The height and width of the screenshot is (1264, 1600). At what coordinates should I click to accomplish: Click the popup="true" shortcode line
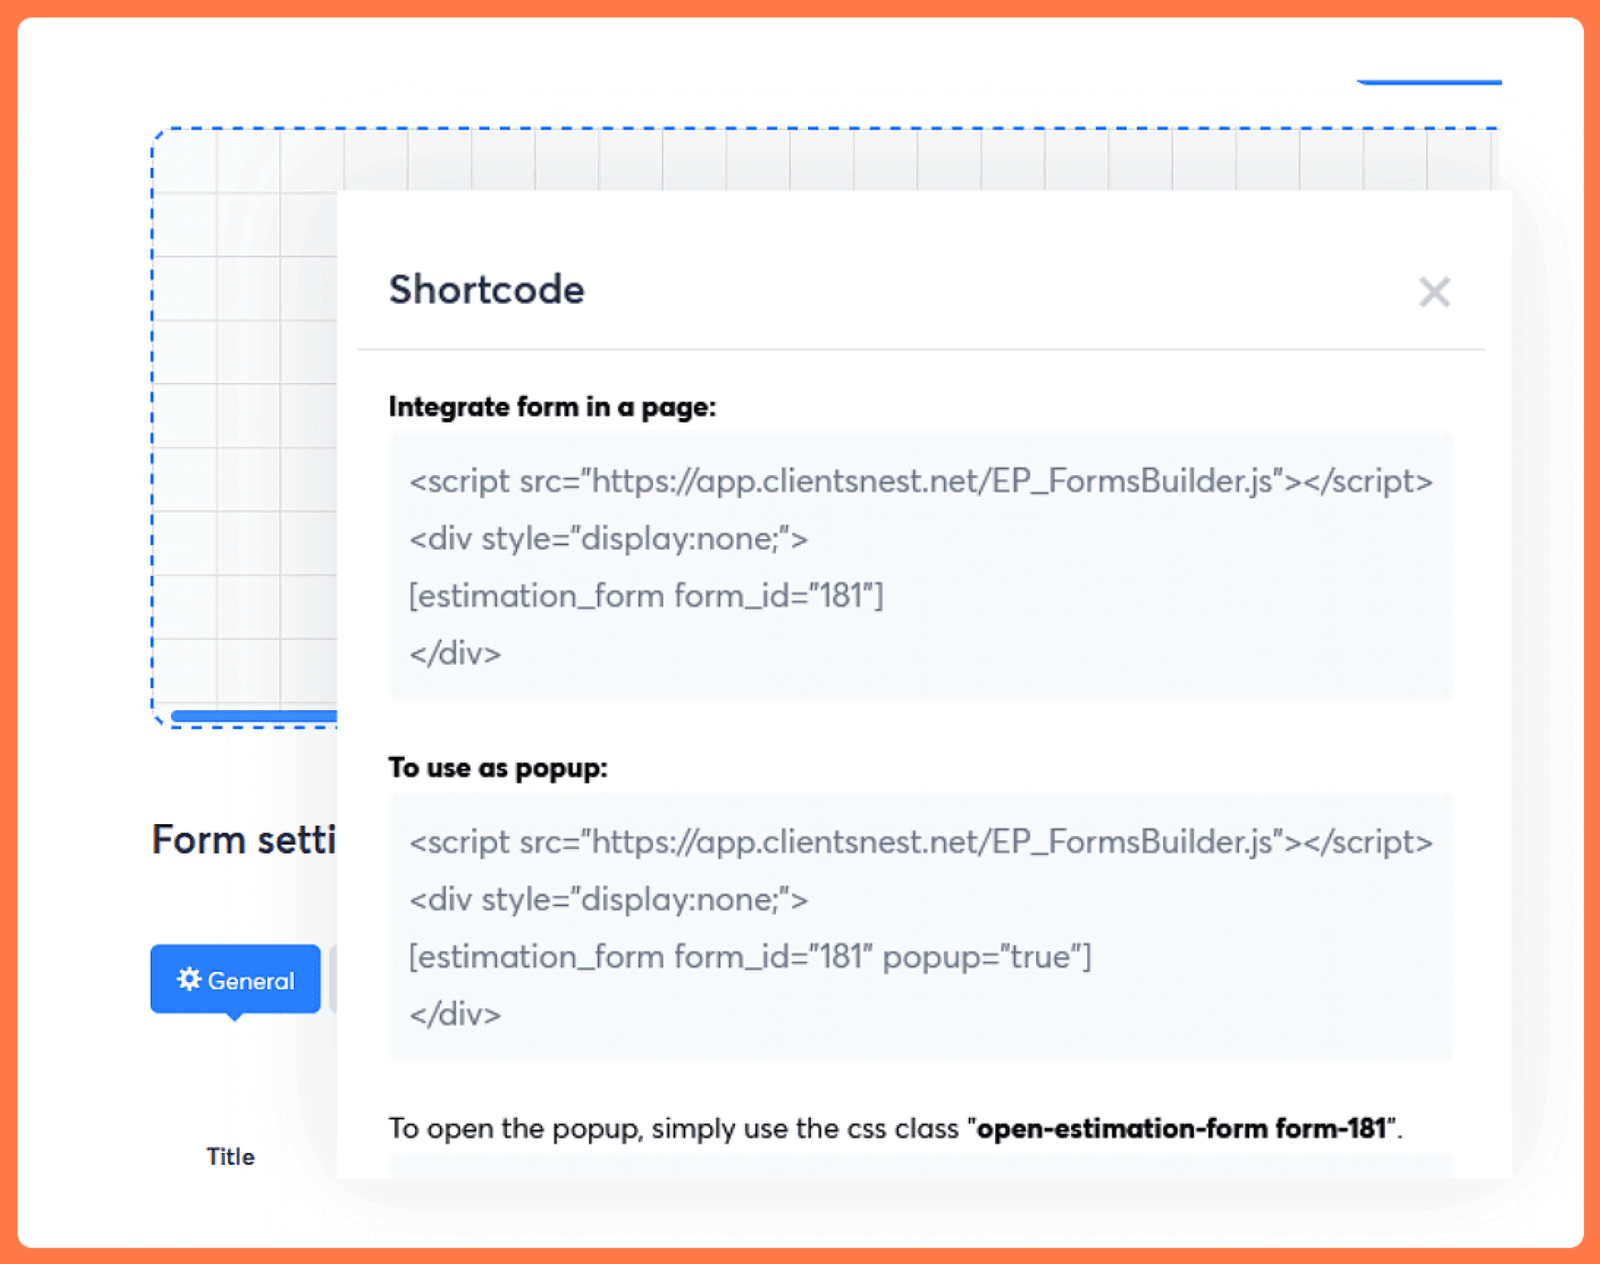click(x=750, y=957)
